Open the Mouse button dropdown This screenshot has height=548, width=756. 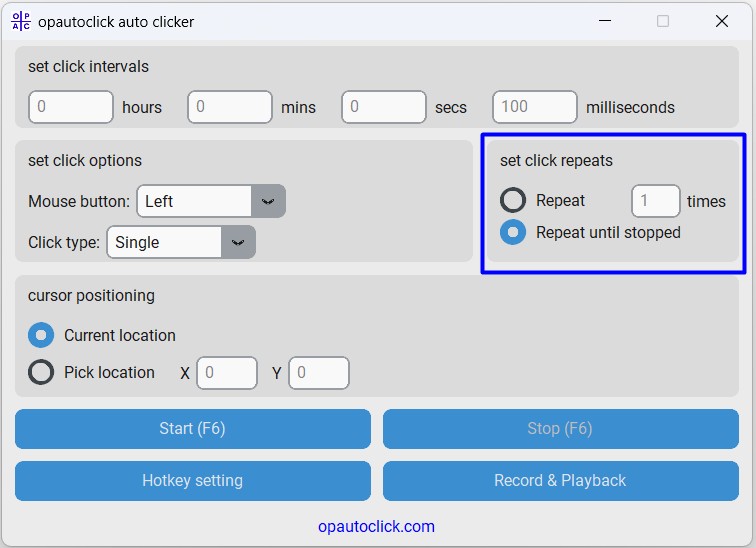[211, 201]
